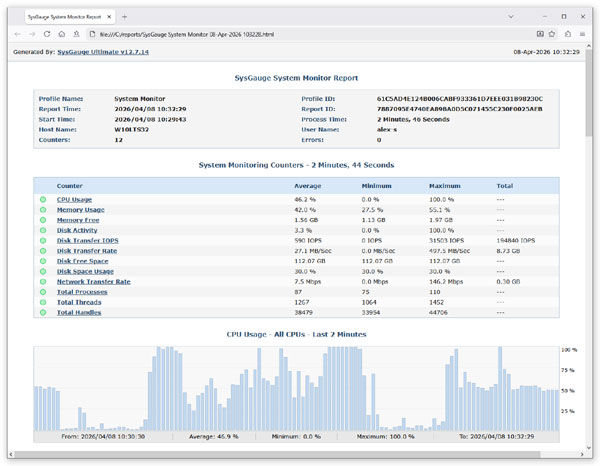The image size is (600, 466).
Task: Click the green status icon for Disk Transfer IOPS
Action: [43, 241]
